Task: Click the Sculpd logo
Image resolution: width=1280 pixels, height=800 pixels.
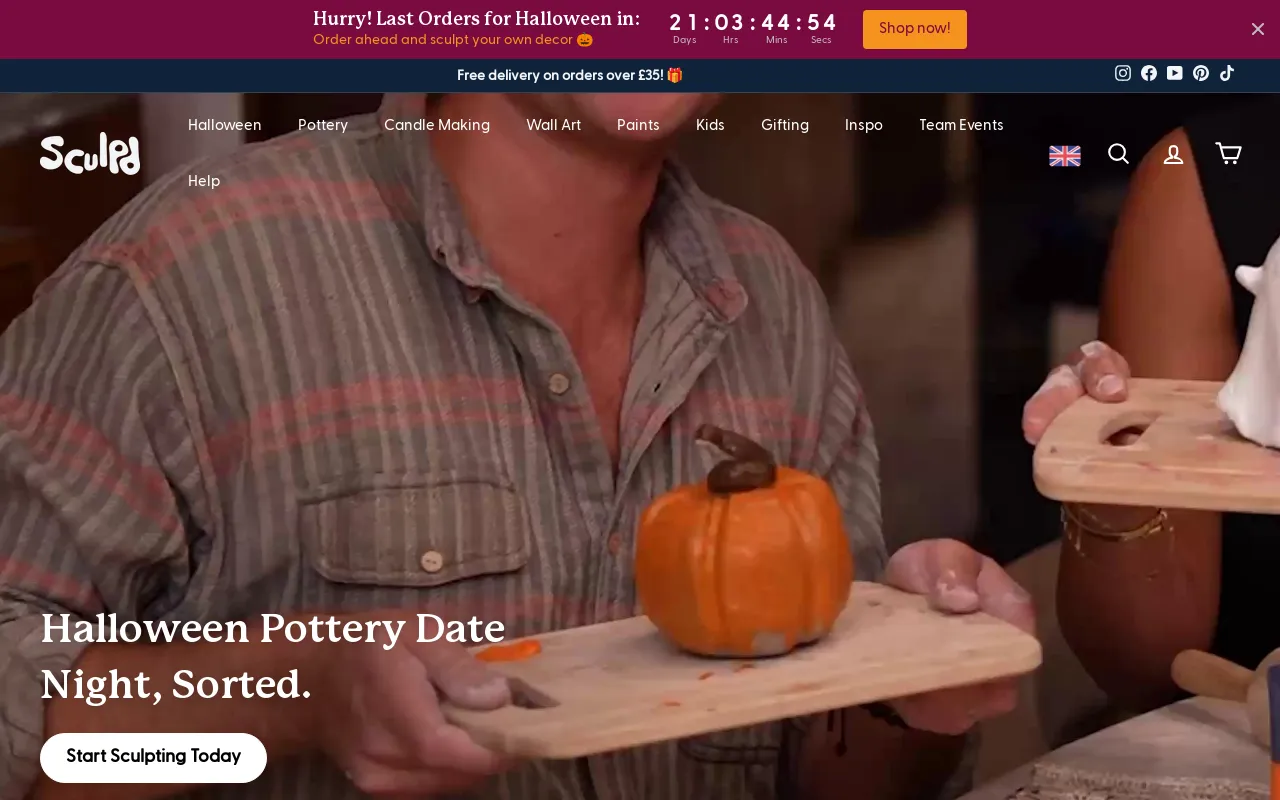Action: [90, 153]
